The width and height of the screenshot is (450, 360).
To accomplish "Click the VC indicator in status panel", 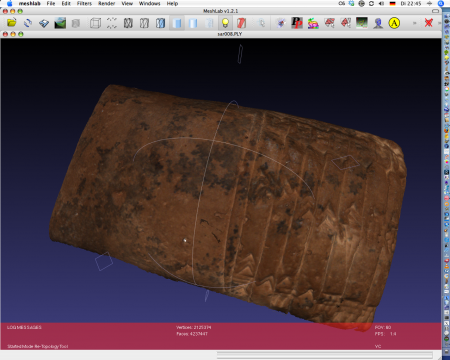I will [x=378, y=346].
